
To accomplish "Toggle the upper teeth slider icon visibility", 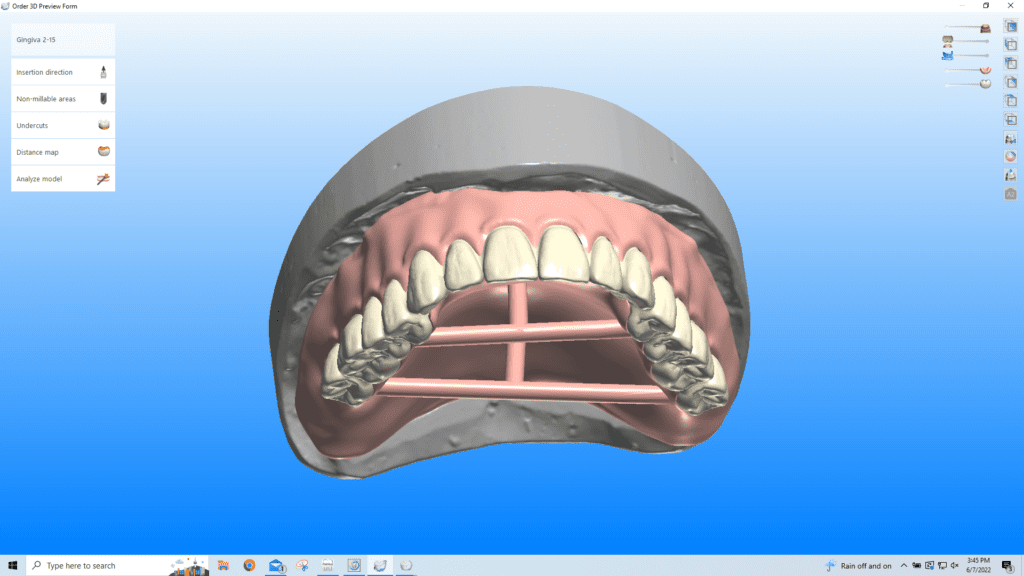I will [x=947, y=41].
